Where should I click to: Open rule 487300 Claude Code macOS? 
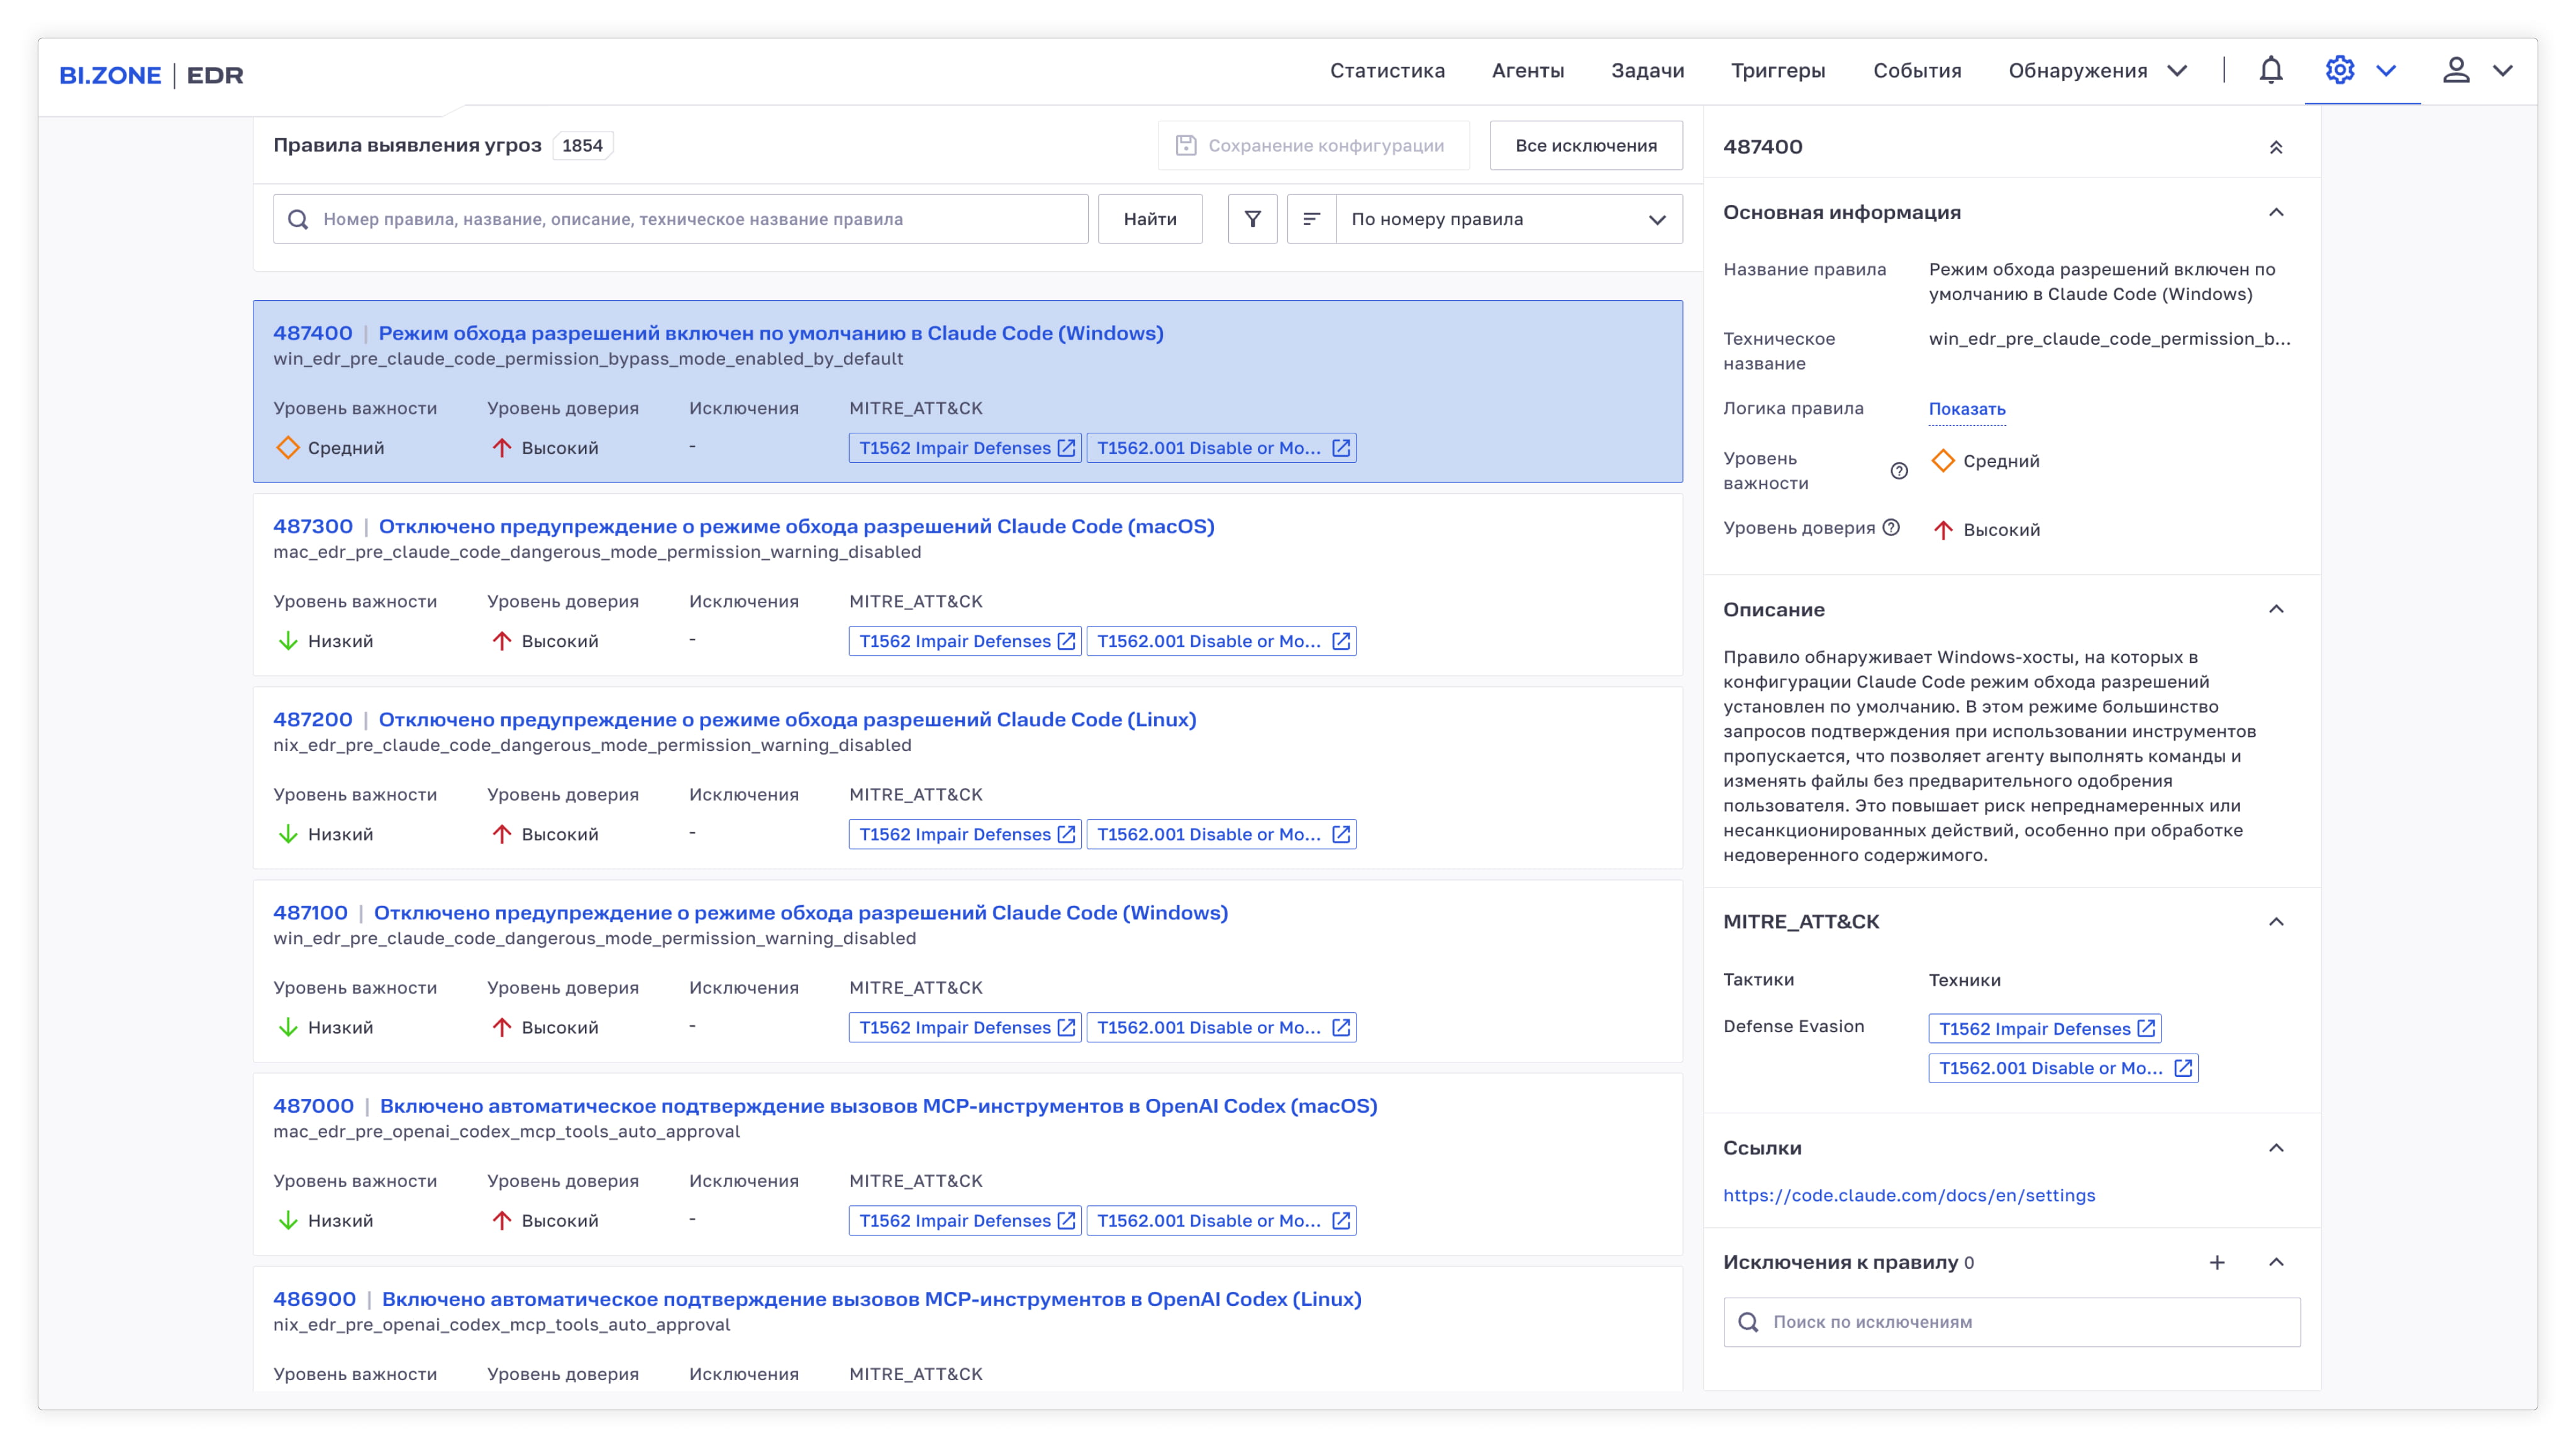pos(796,526)
